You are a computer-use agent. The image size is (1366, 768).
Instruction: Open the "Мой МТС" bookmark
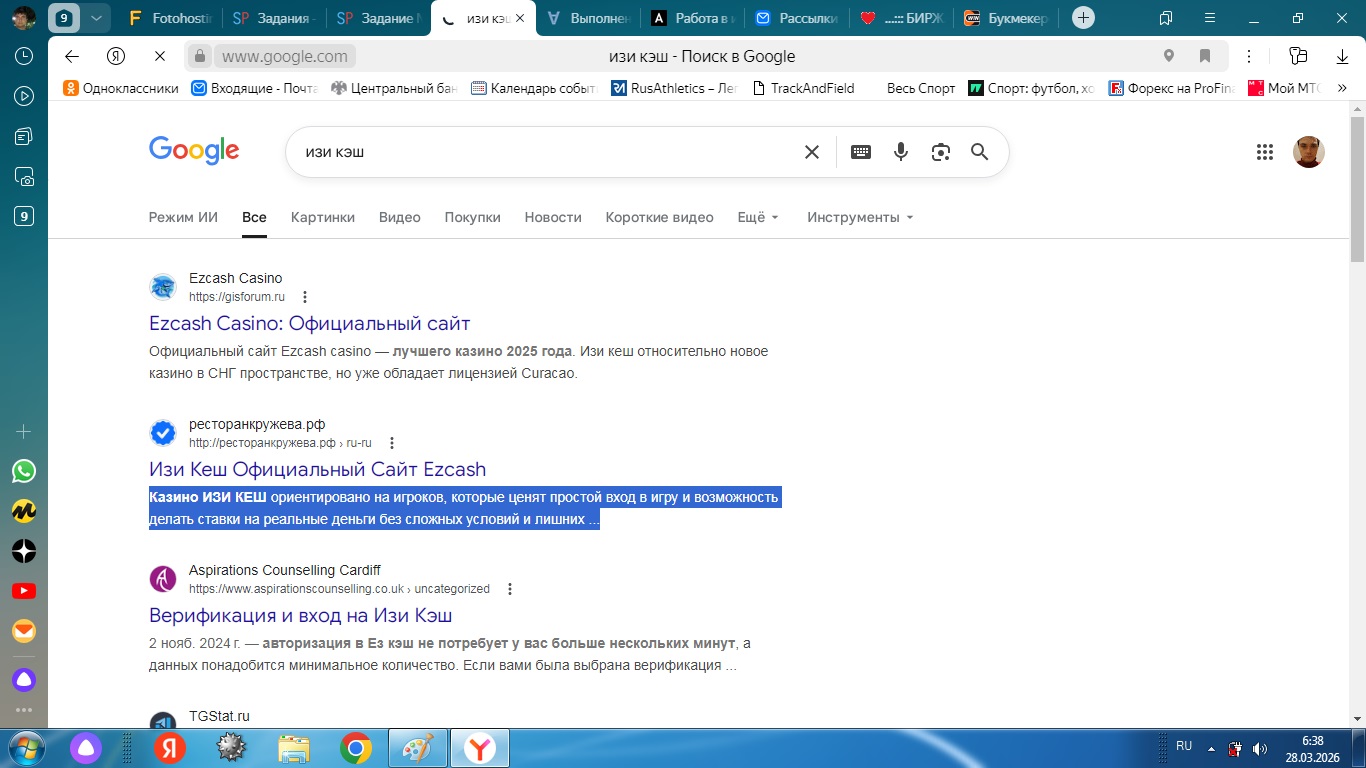[x=1284, y=88]
